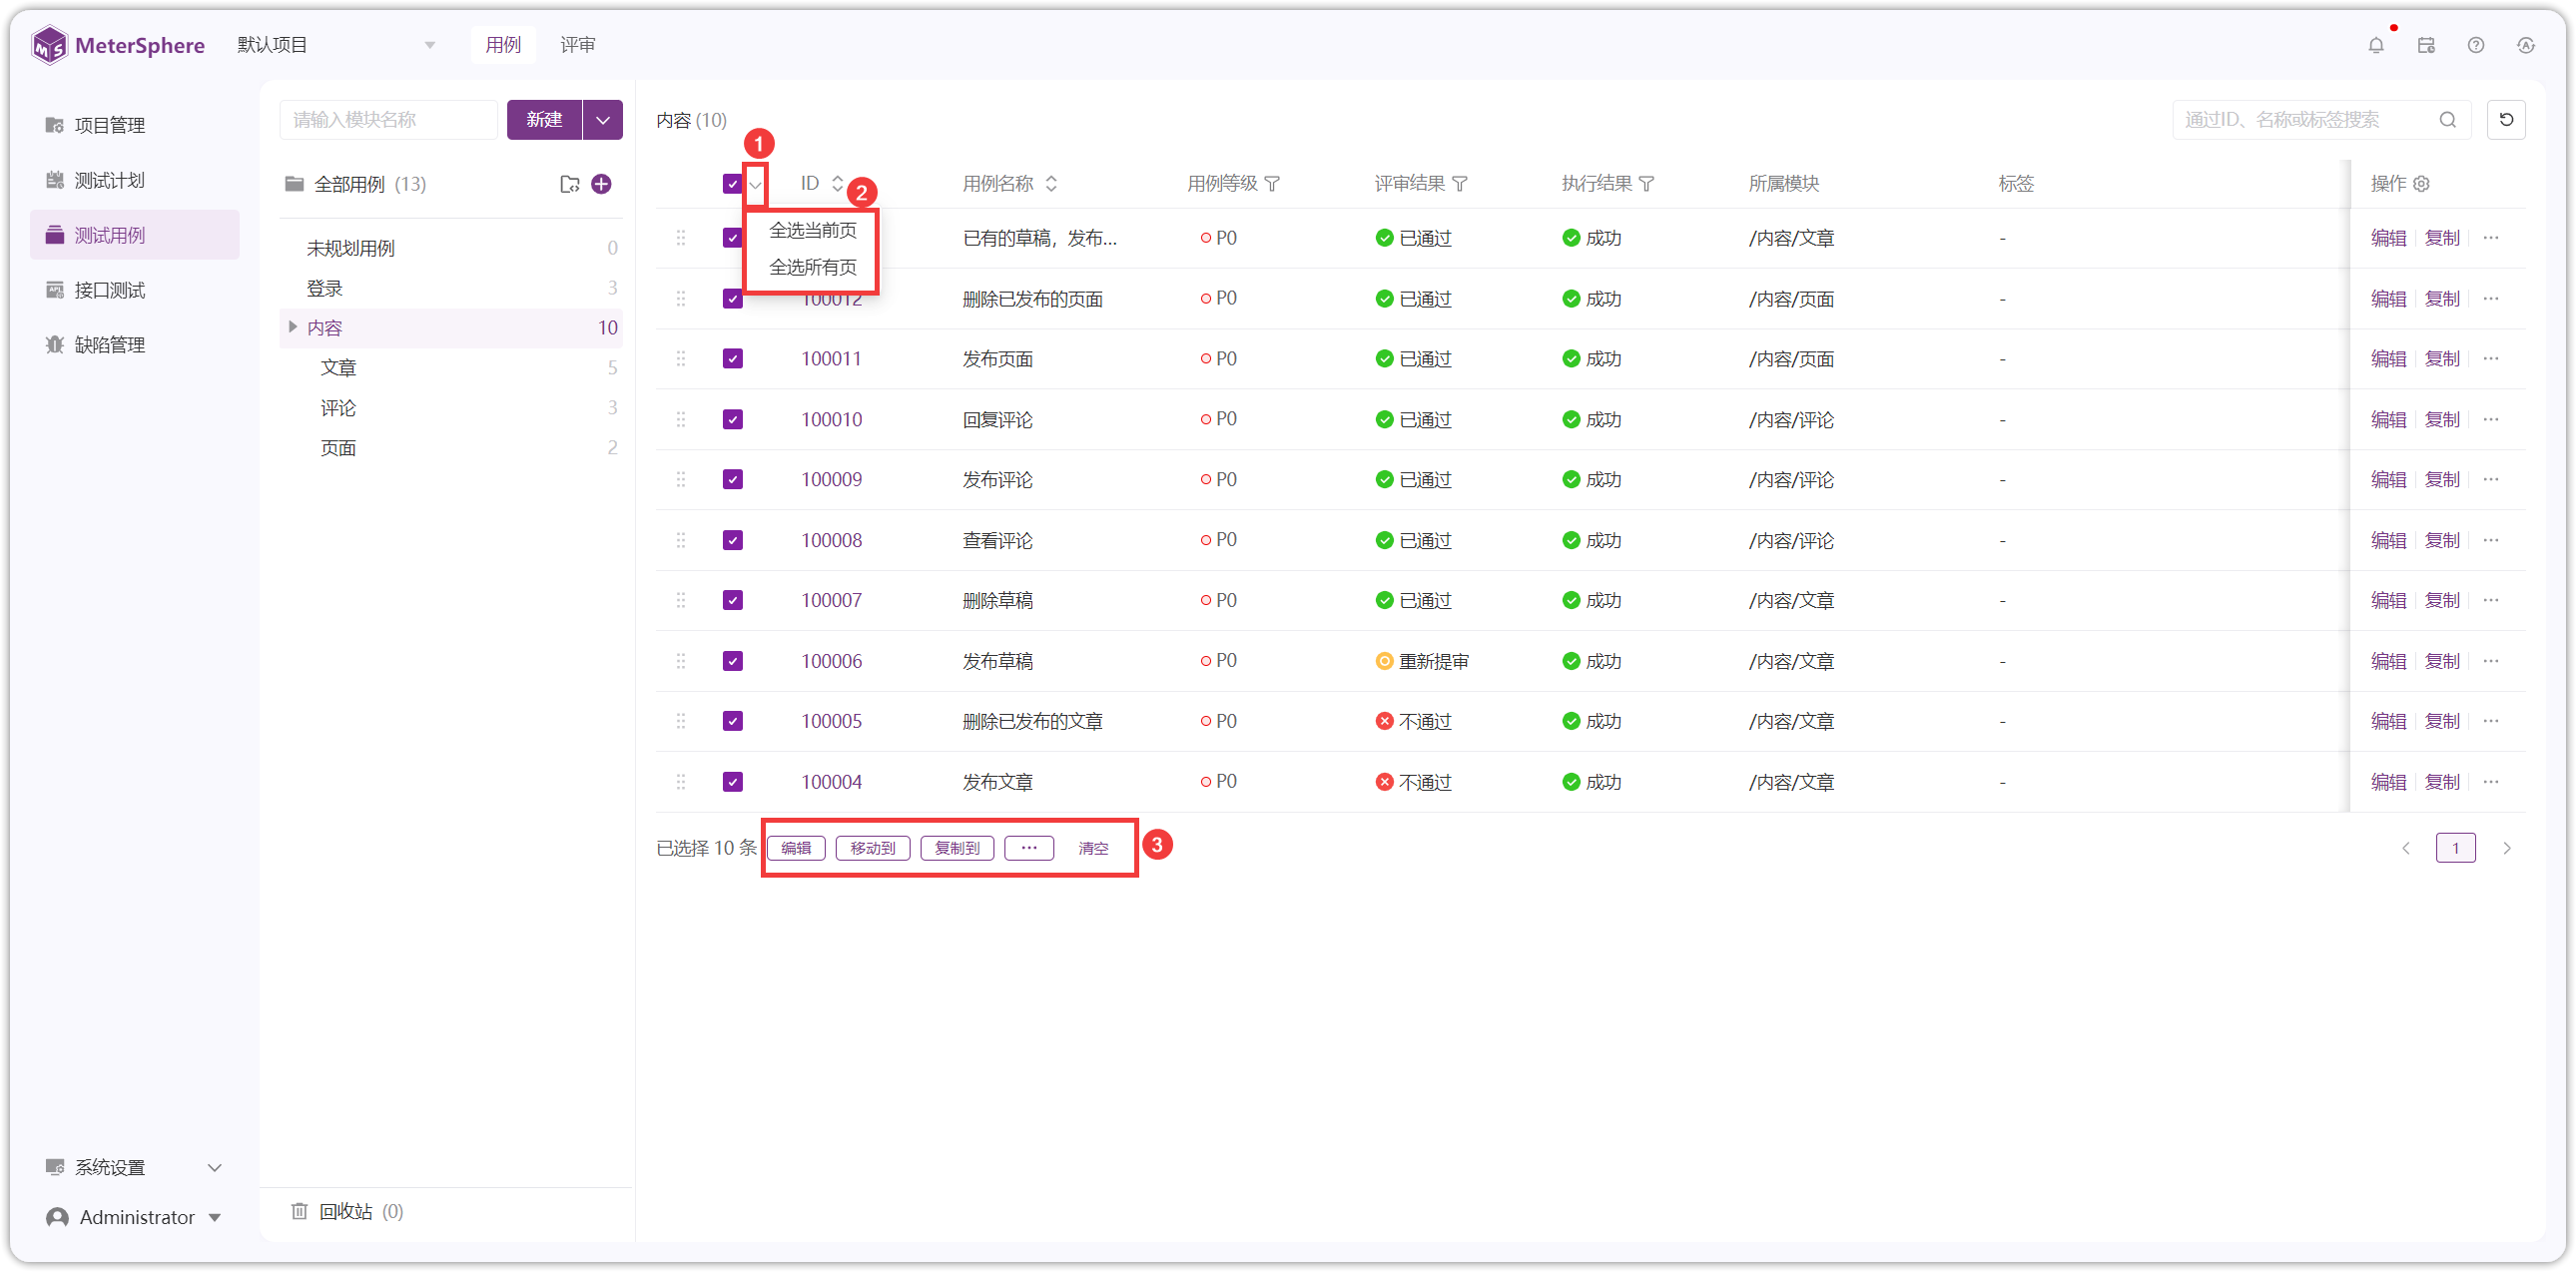Collapse the 内容 module tree node
The width and height of the screenshot is (2576, 1272).
pos(292,327)
